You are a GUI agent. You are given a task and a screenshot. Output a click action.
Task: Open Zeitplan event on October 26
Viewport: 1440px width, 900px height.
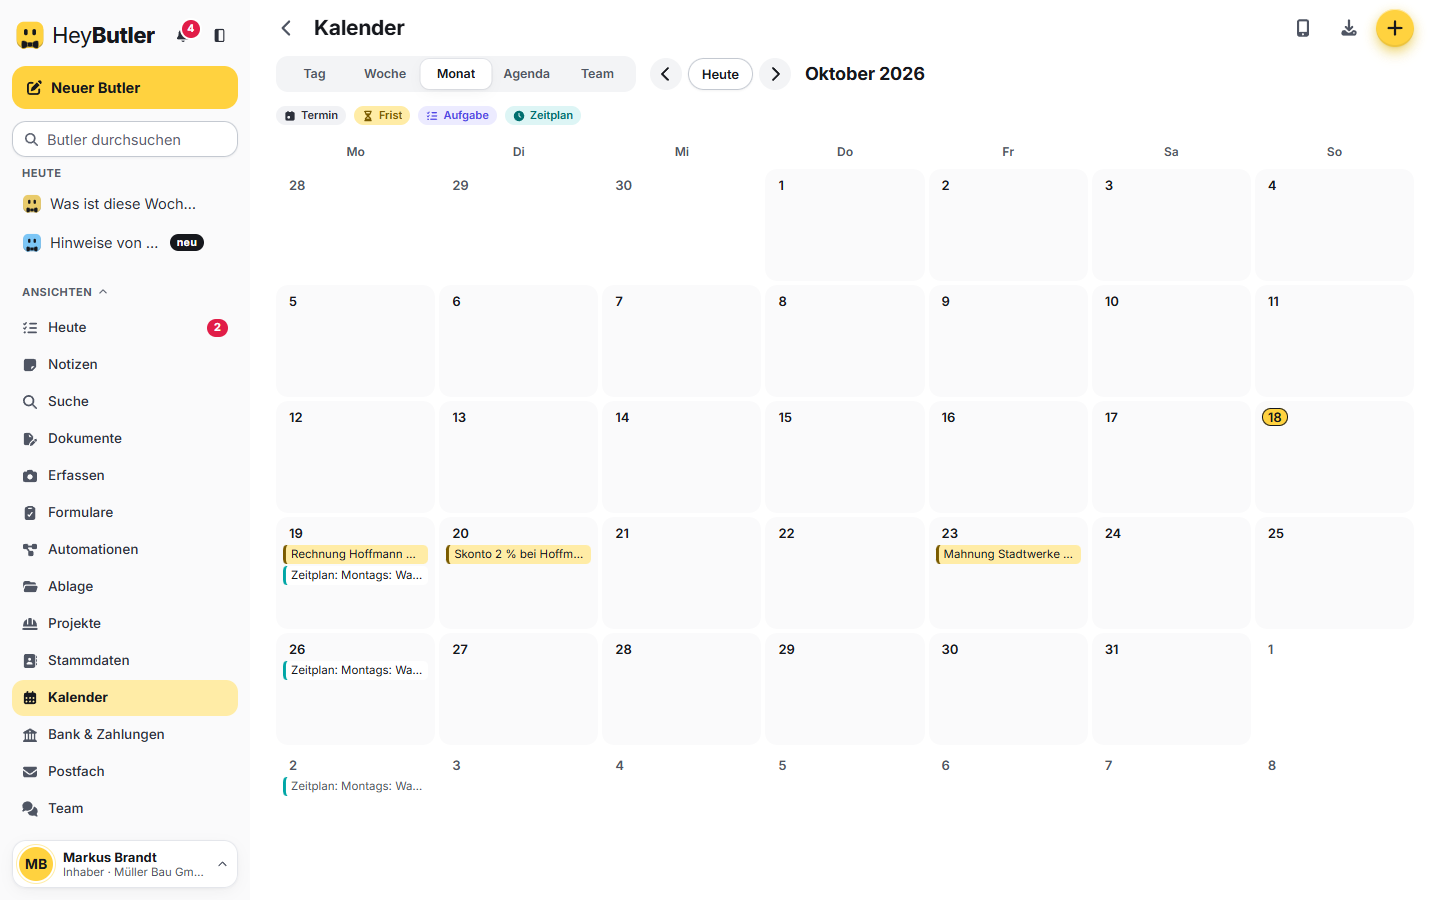356,670
